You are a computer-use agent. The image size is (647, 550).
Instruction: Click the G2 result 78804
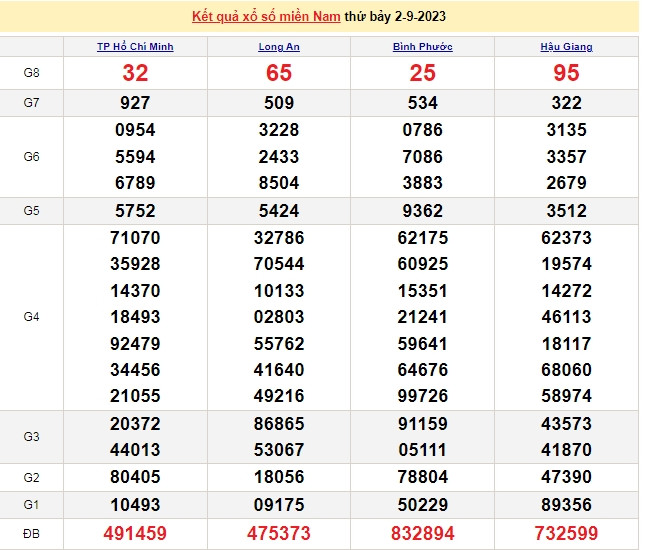423,477
